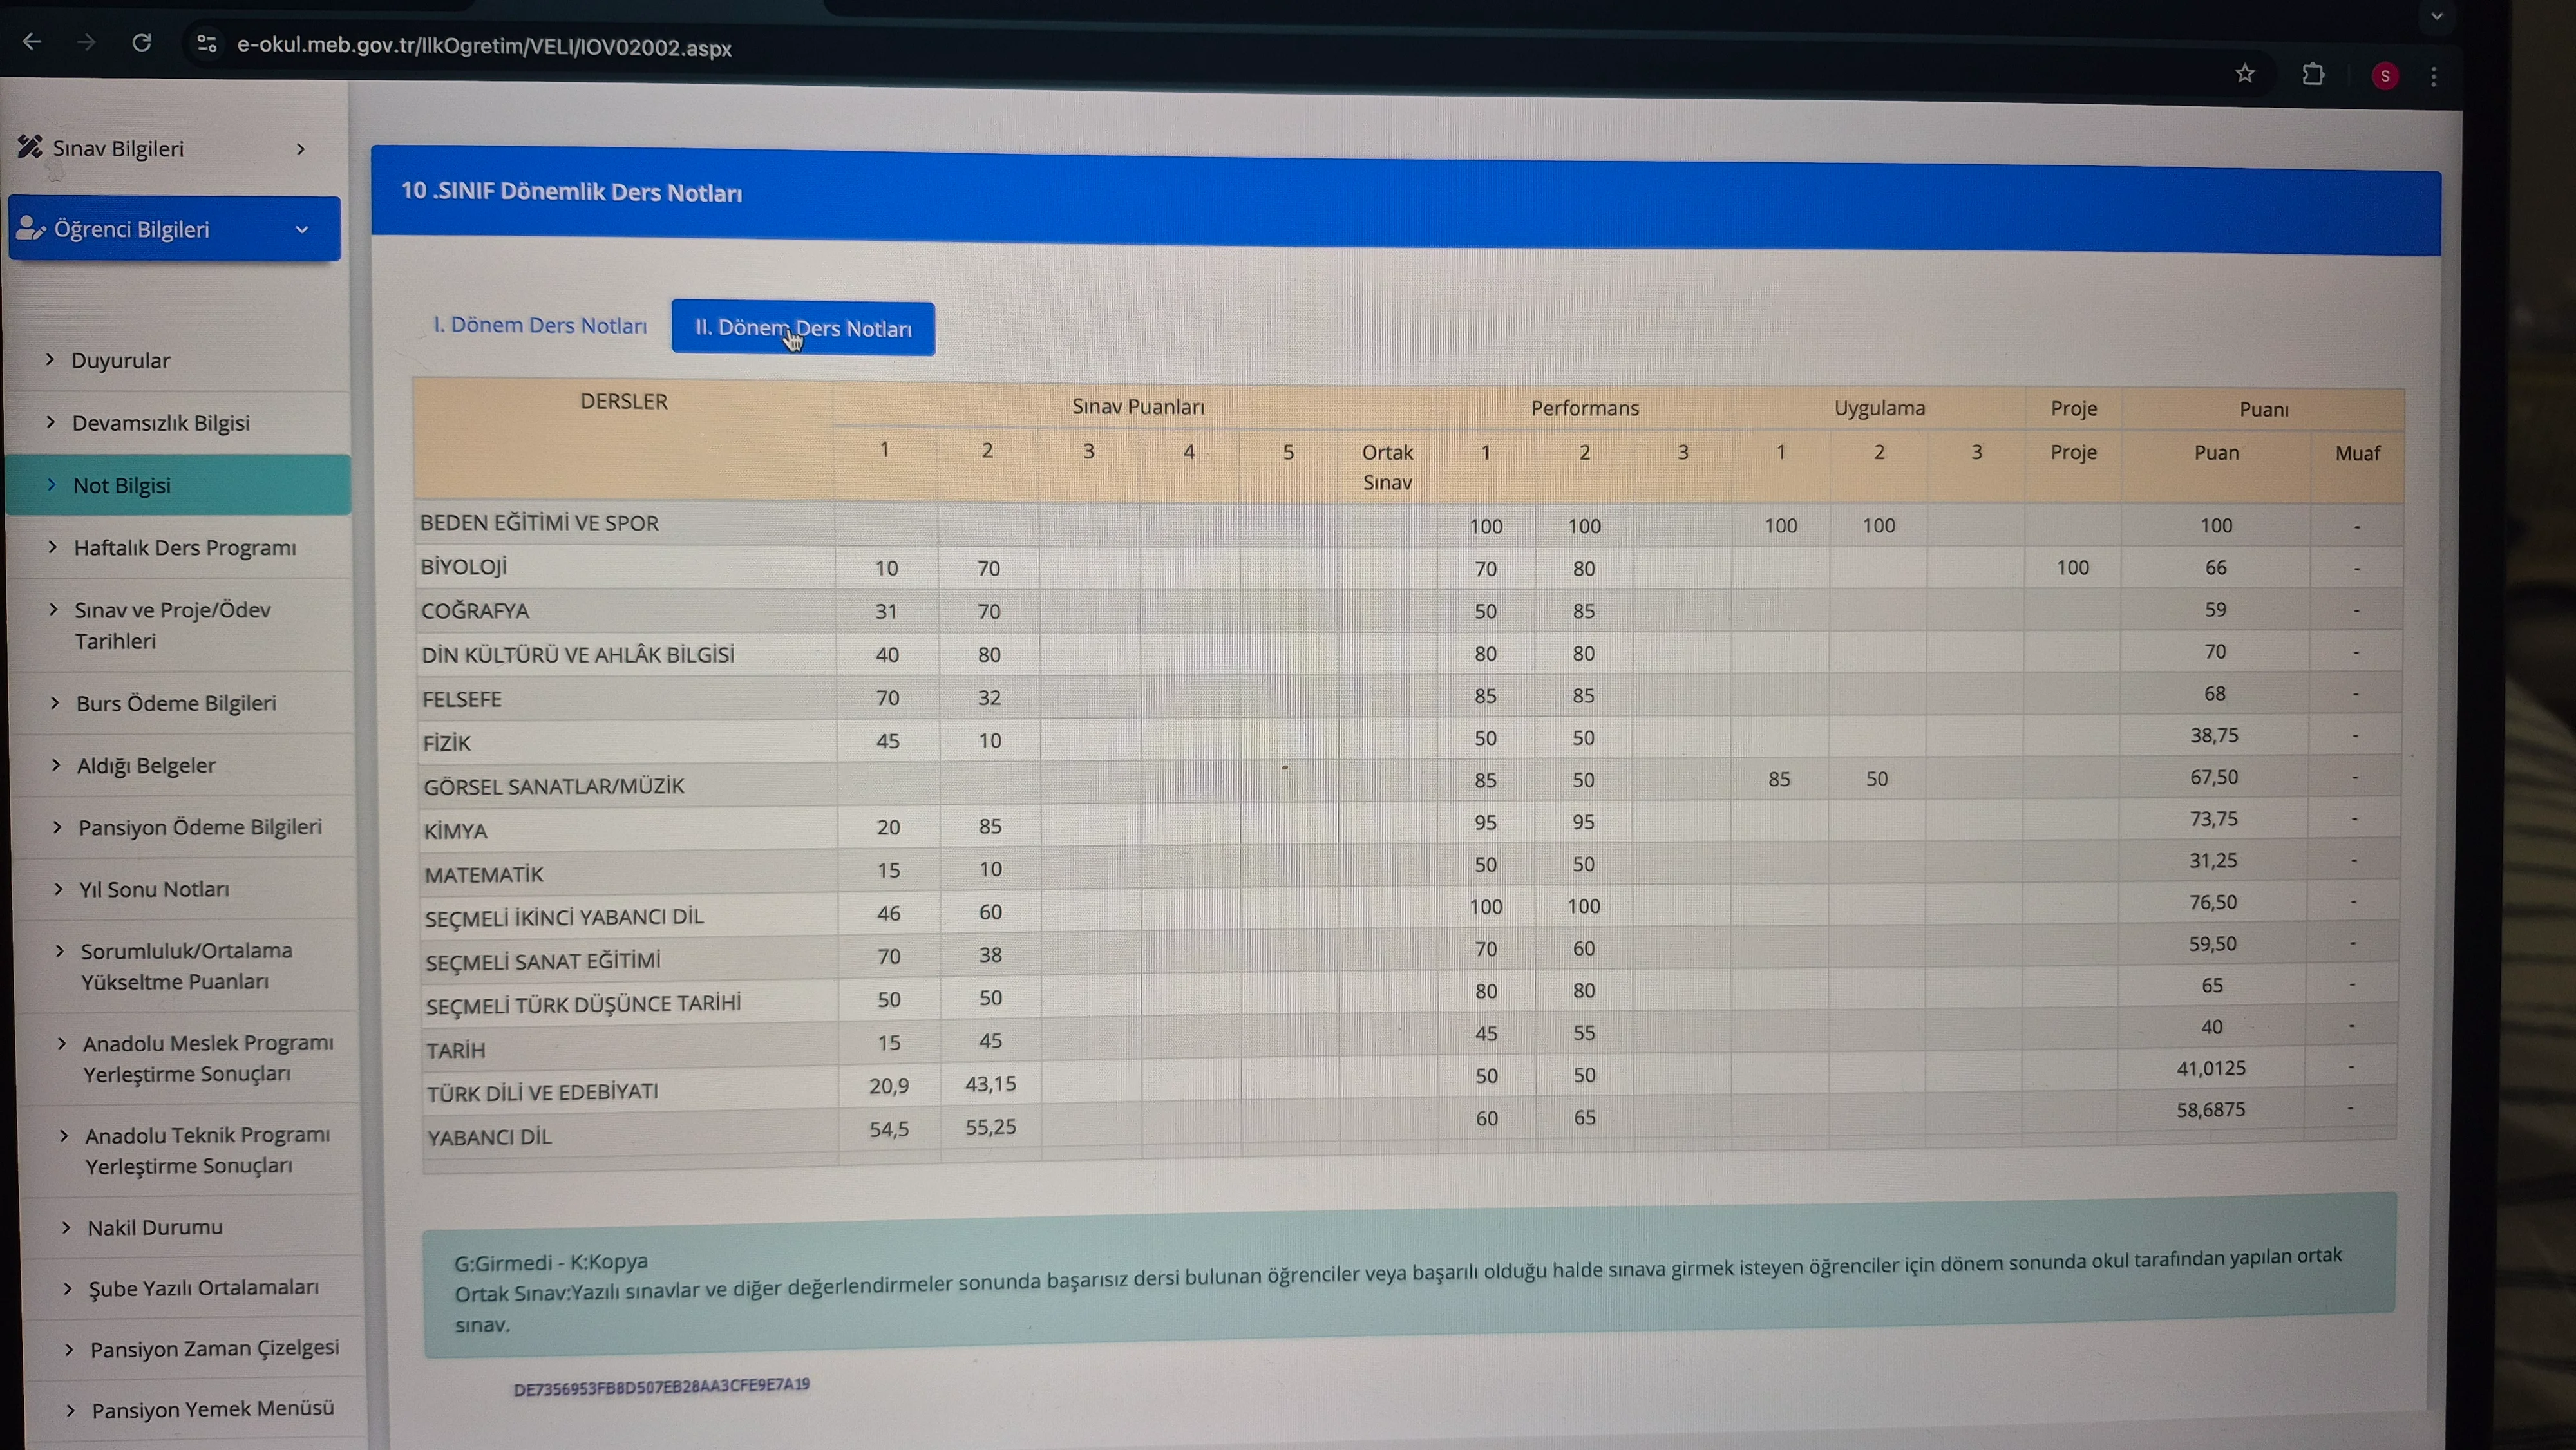The height and width of the screenshot is (1450, 2576).
Task: Open Devamsızlık Bilgisi in sidebar
Action: click(160, 423)
